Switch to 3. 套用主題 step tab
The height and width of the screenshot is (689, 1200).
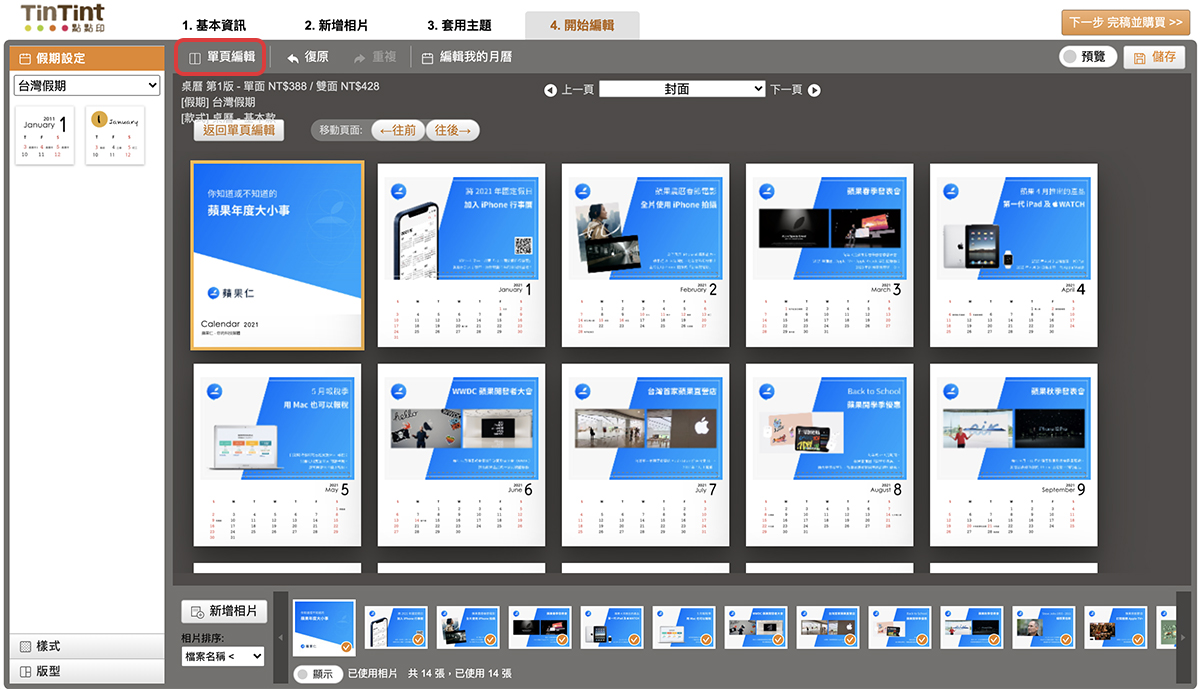pyautogui.click(x=459, y=25)
